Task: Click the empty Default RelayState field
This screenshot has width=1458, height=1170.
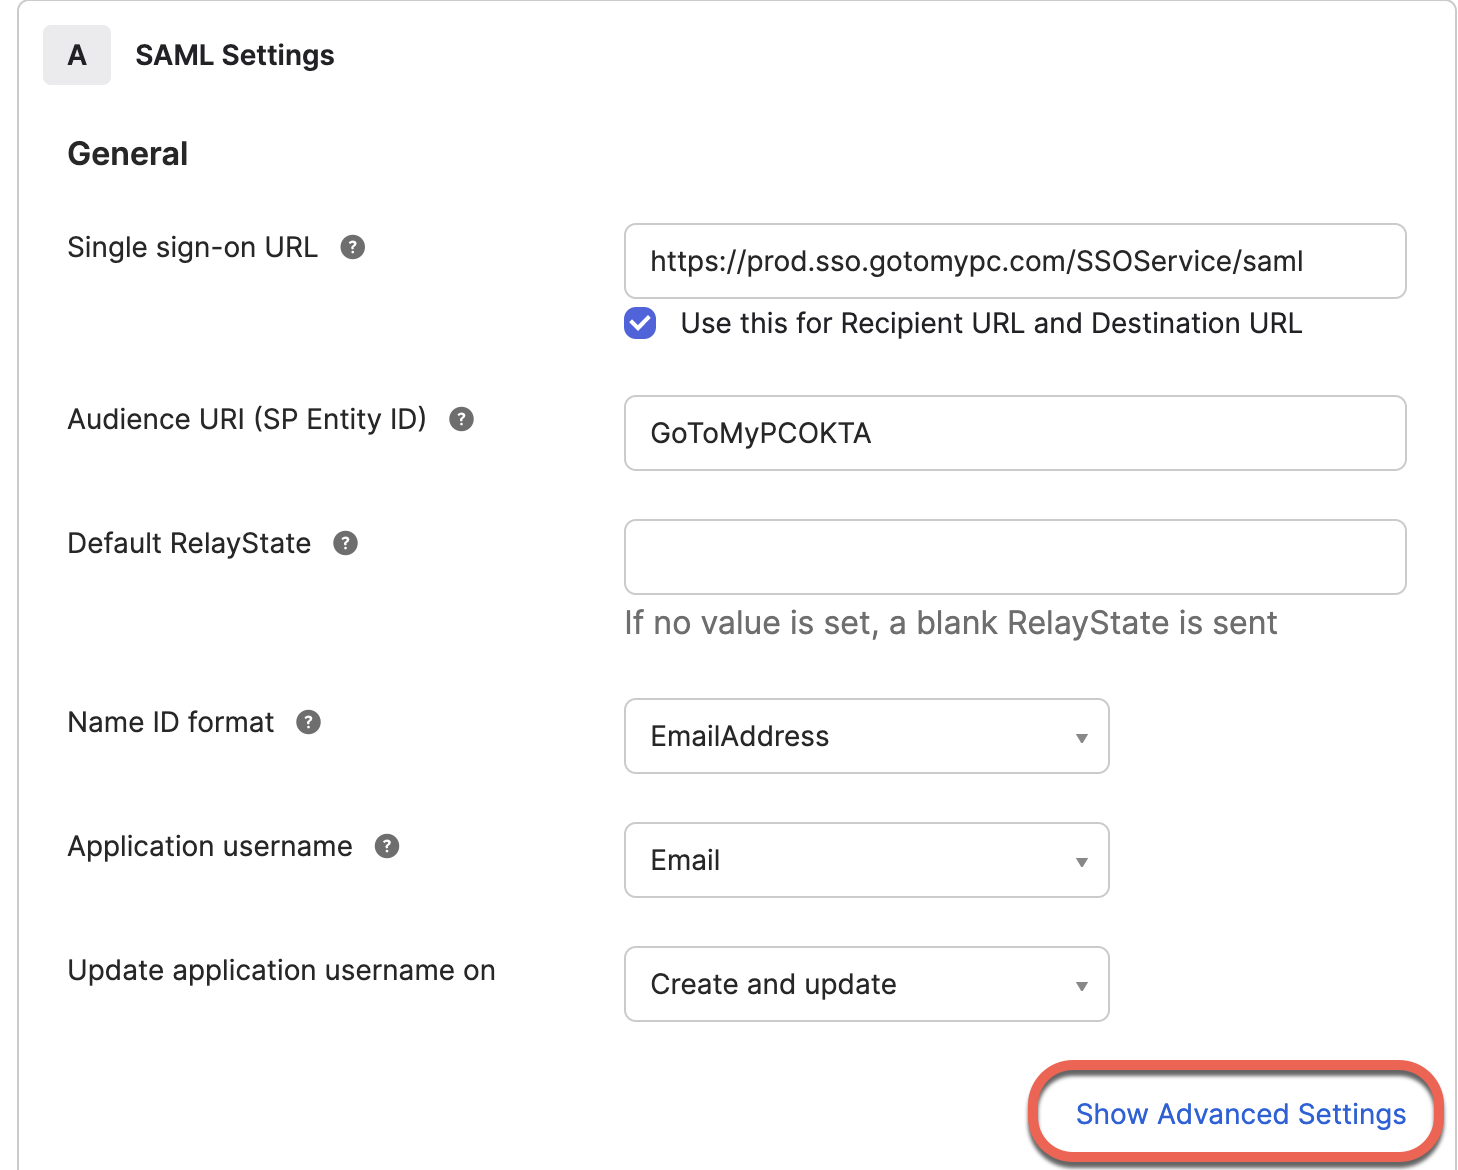Action: [x=1014, y=557]
